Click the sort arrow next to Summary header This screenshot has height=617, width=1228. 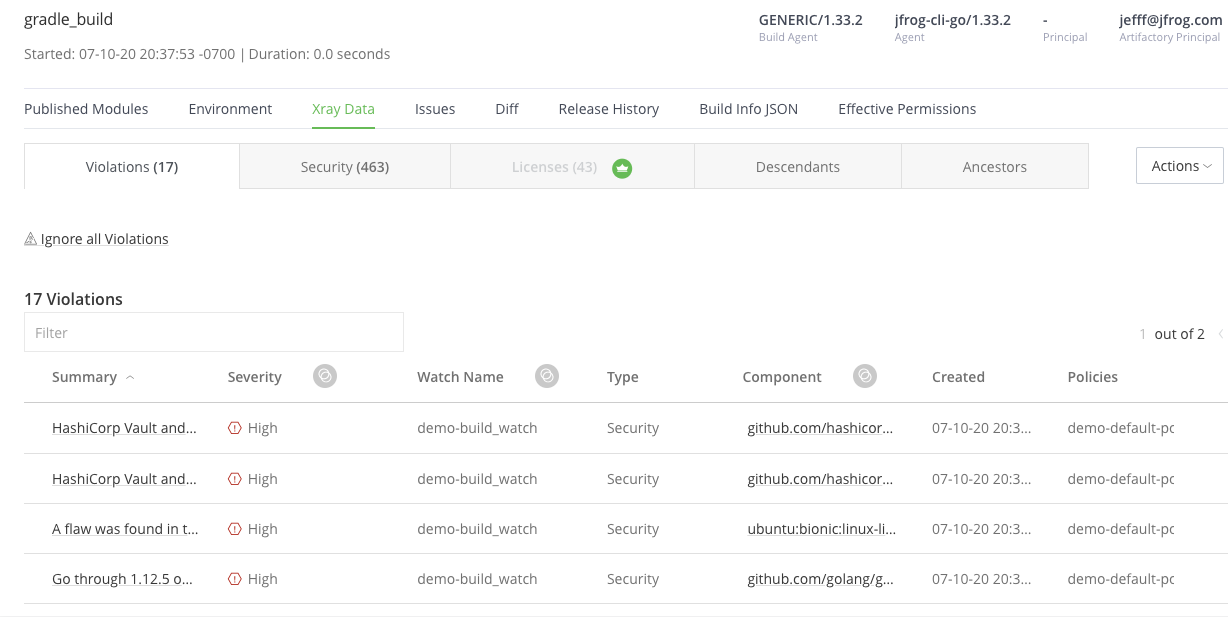[x=130, y=377]
